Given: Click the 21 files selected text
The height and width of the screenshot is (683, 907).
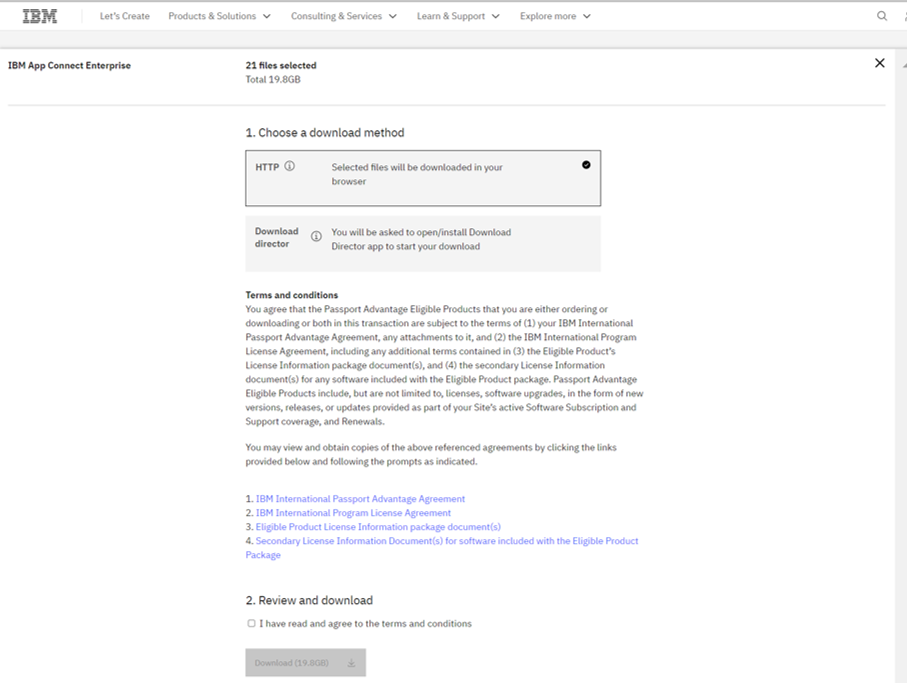Looking at the screenshot, I should tap(281, 65).
